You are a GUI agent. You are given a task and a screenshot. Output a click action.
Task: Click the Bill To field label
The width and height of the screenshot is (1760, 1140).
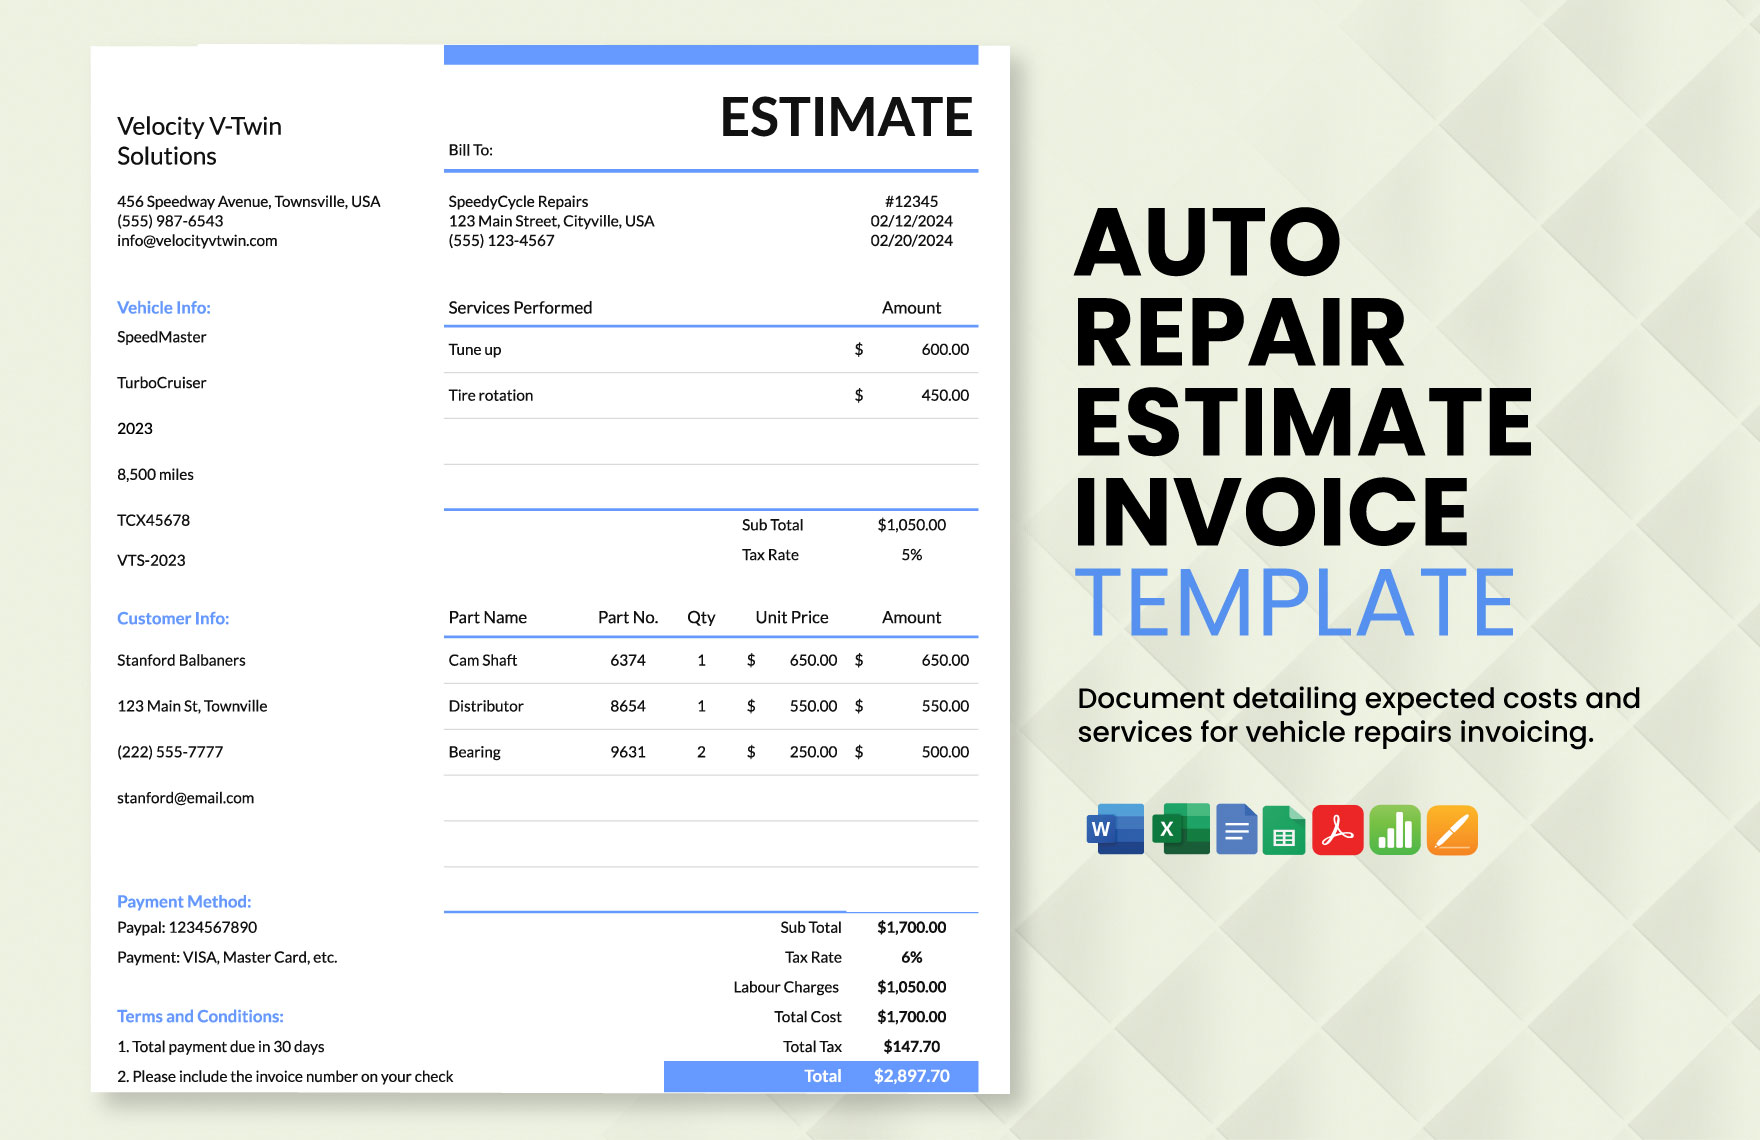[470, 150]
